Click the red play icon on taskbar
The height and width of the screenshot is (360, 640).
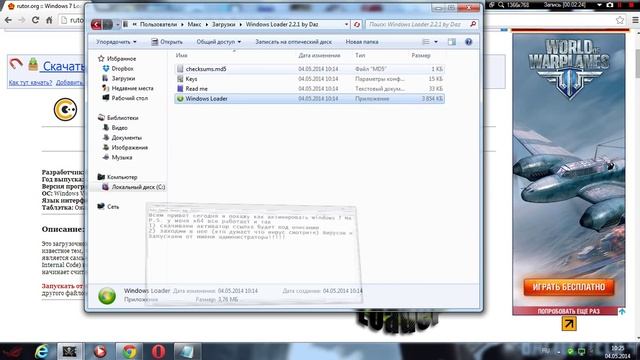pos(100,351)
